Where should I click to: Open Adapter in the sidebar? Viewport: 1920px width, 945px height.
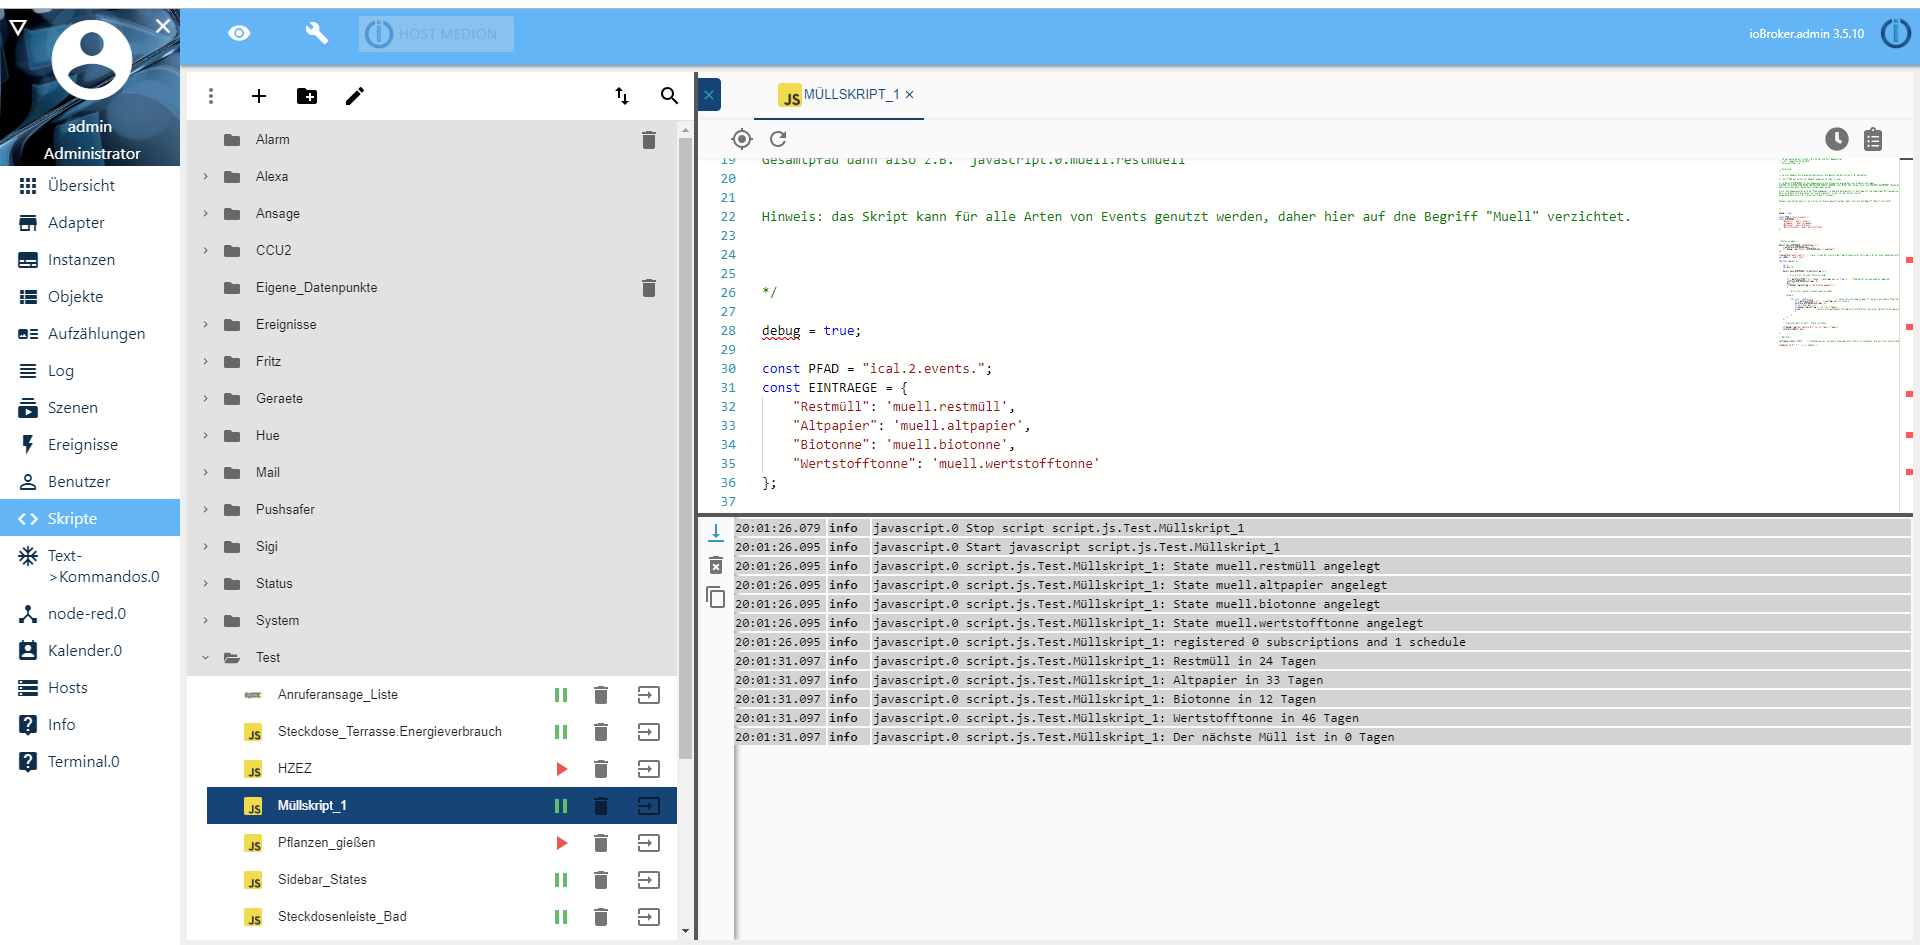click(90, 223)
